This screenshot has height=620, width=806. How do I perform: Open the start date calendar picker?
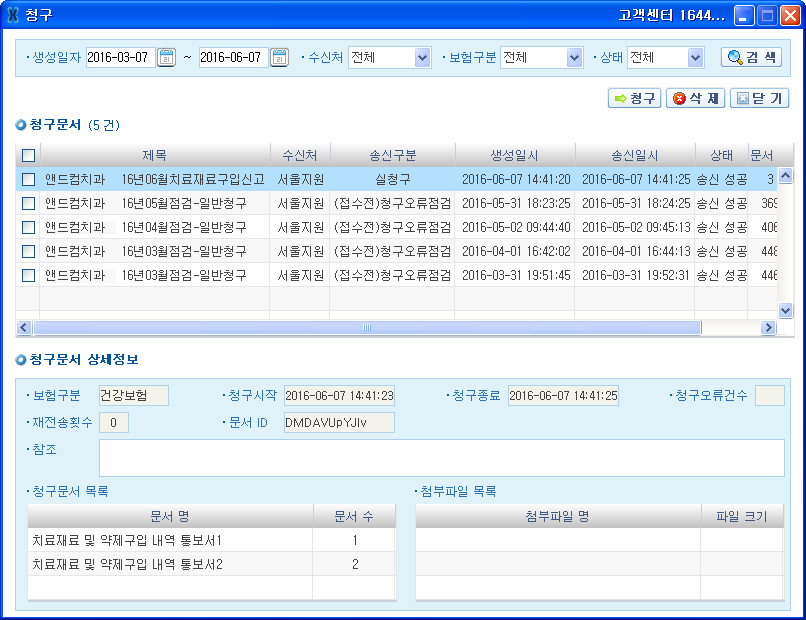[x=167, y=58]
